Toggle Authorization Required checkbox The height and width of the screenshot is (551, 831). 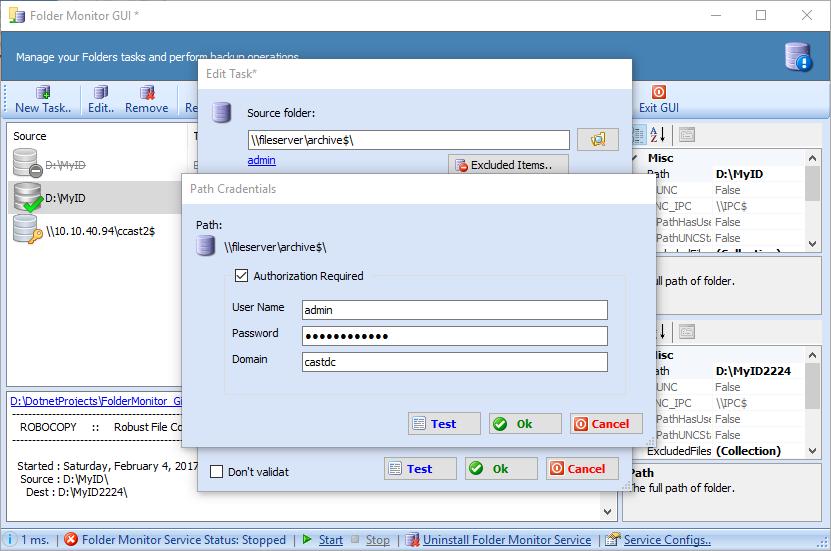(x=241, y=276)
